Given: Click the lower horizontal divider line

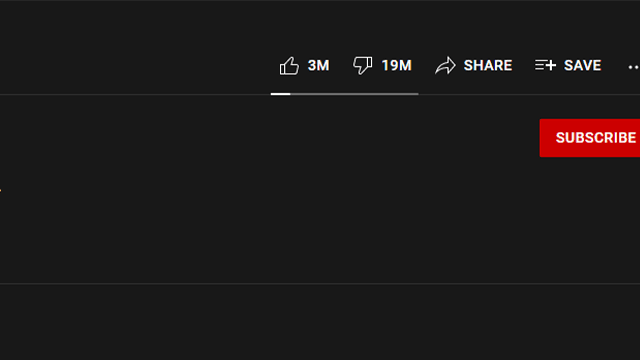Looking at the screenshot, I should coord(320,283).
